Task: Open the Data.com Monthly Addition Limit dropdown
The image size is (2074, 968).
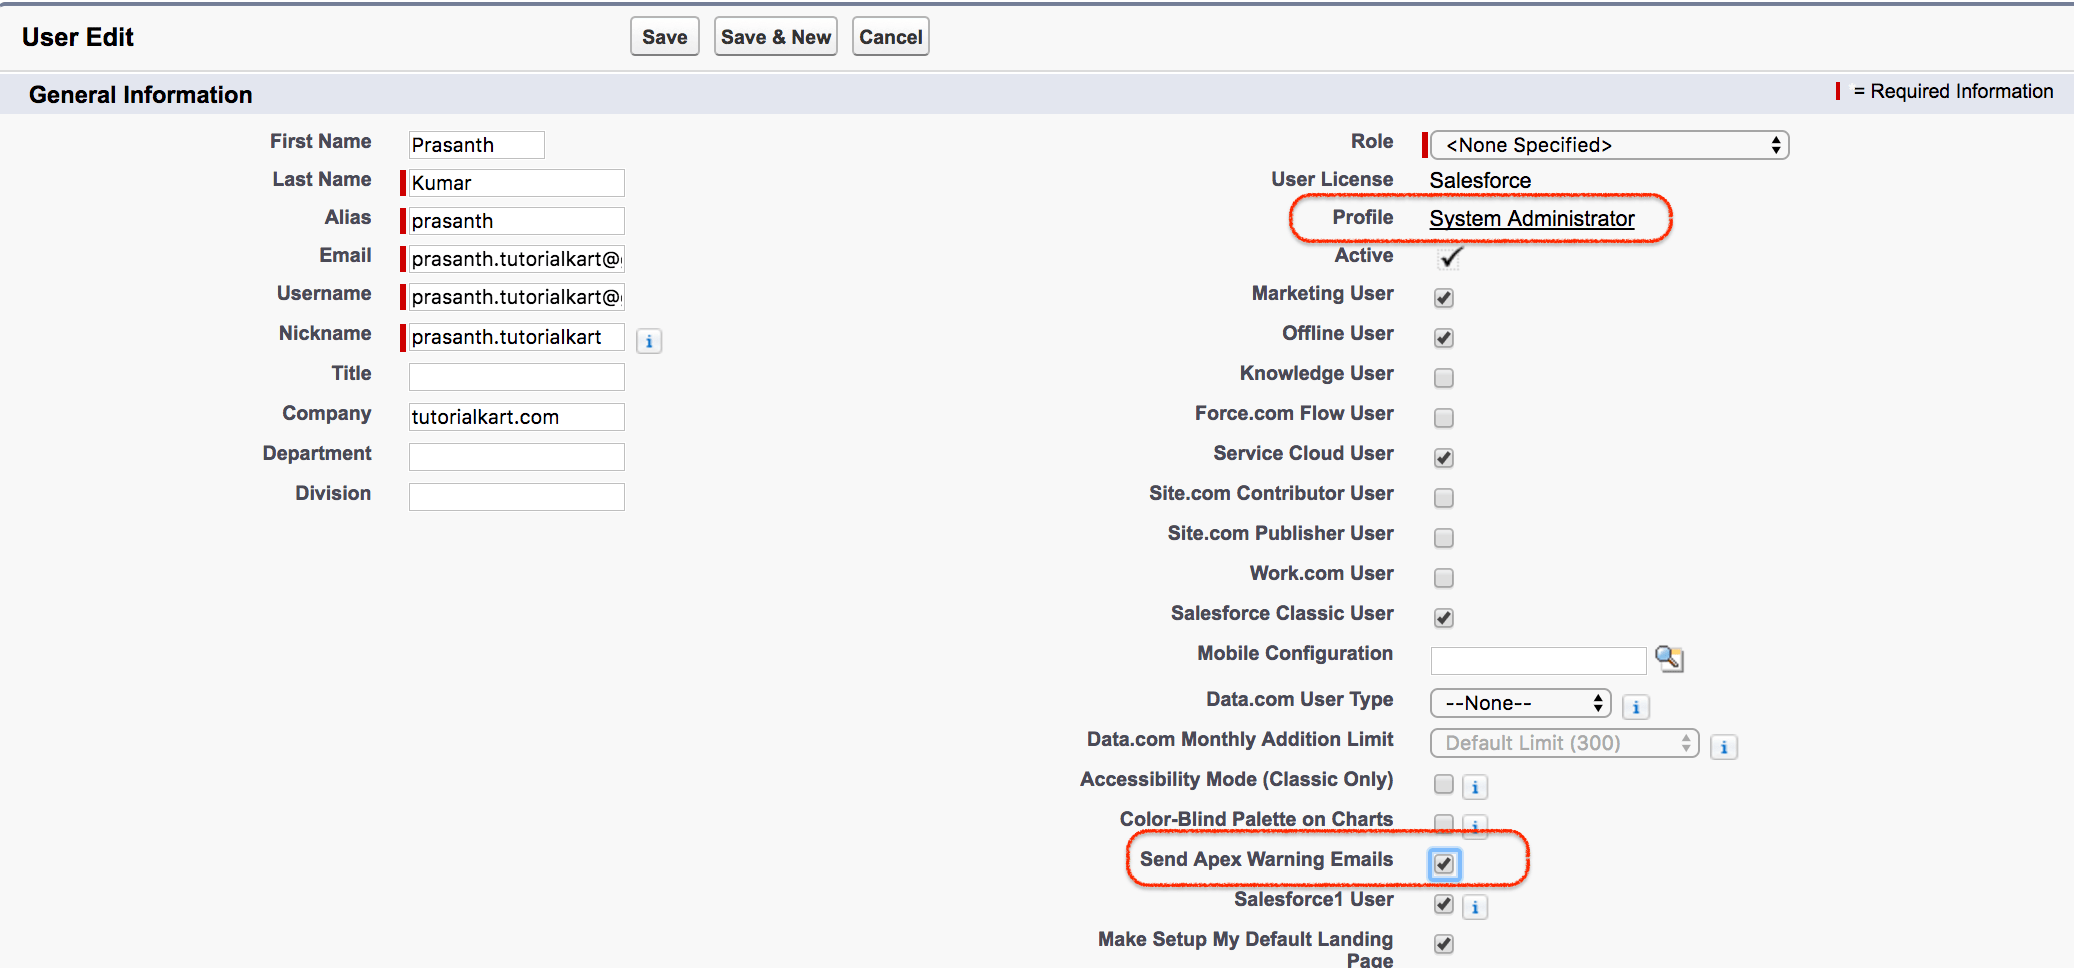Action: (x=1564, y=743)
